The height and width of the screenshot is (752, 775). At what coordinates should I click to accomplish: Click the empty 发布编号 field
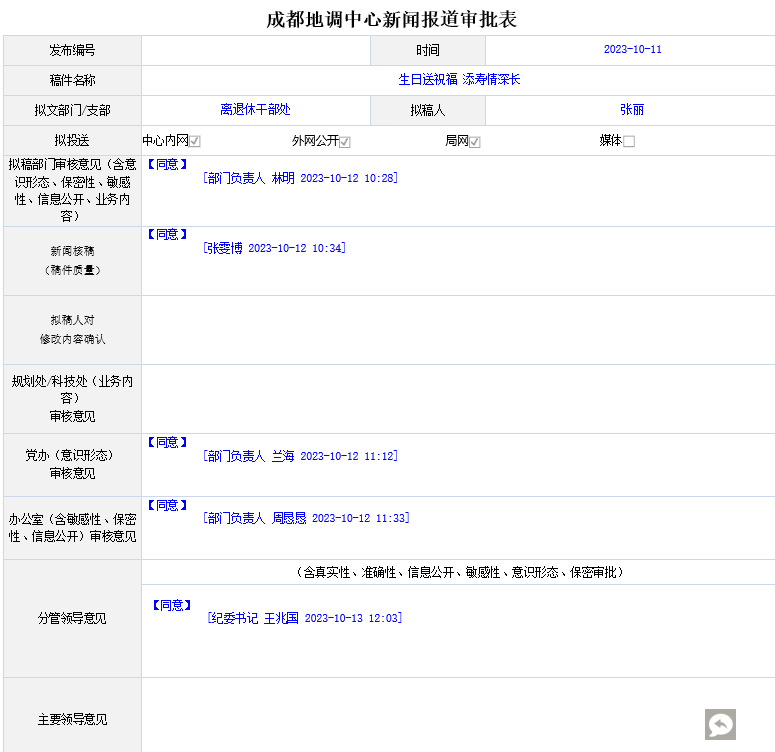(255, 51)
